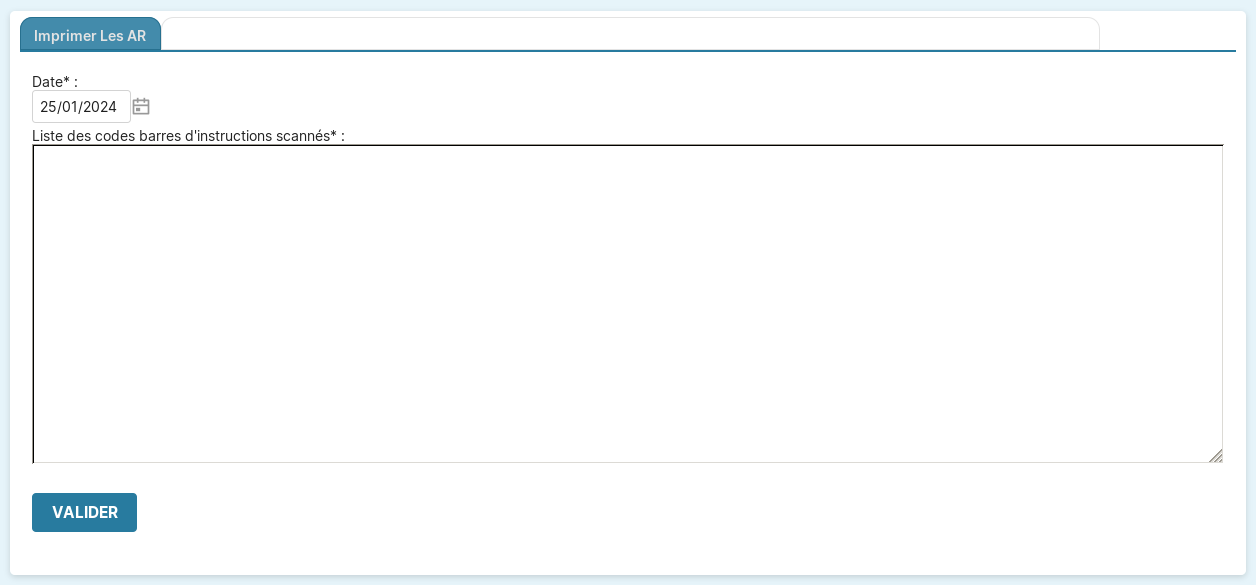Place cursor on the month 01 in date
1256x585 pixels.
[x=70, y=107]
